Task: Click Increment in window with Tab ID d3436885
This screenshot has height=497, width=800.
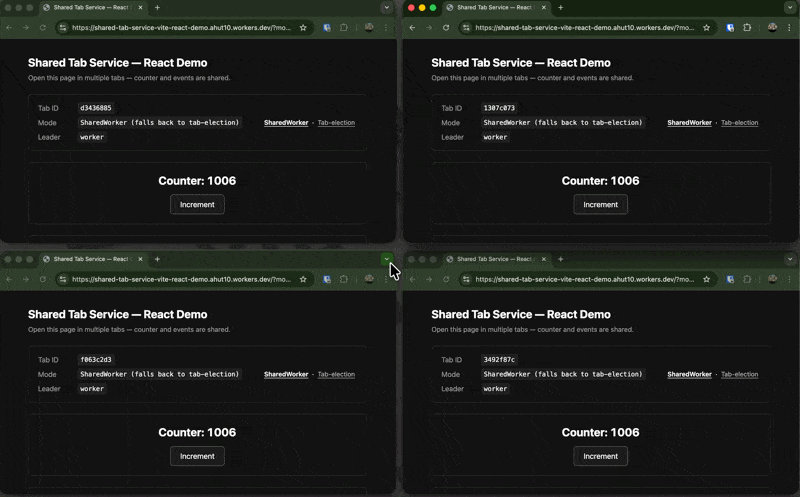Action: click(197, 205)
